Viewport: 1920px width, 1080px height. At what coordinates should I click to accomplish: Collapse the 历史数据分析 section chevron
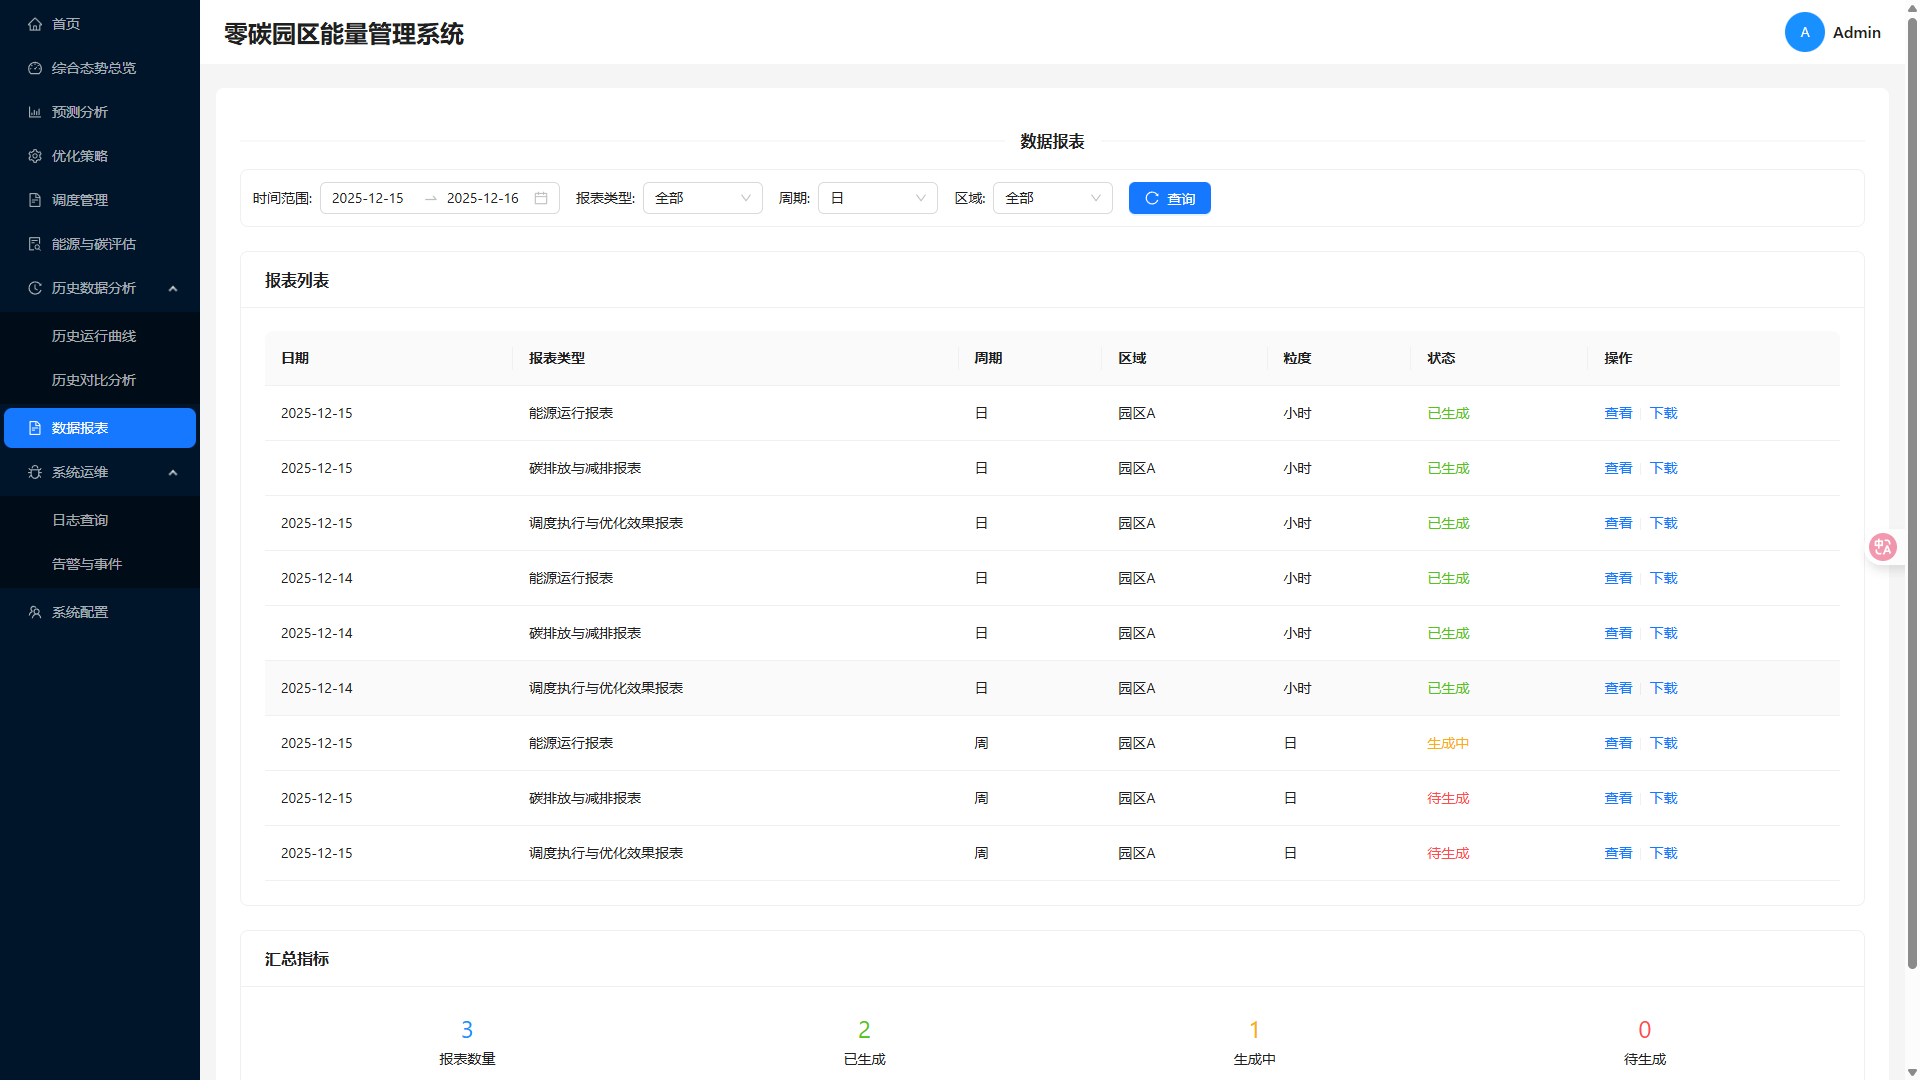(x=173, y=288)
